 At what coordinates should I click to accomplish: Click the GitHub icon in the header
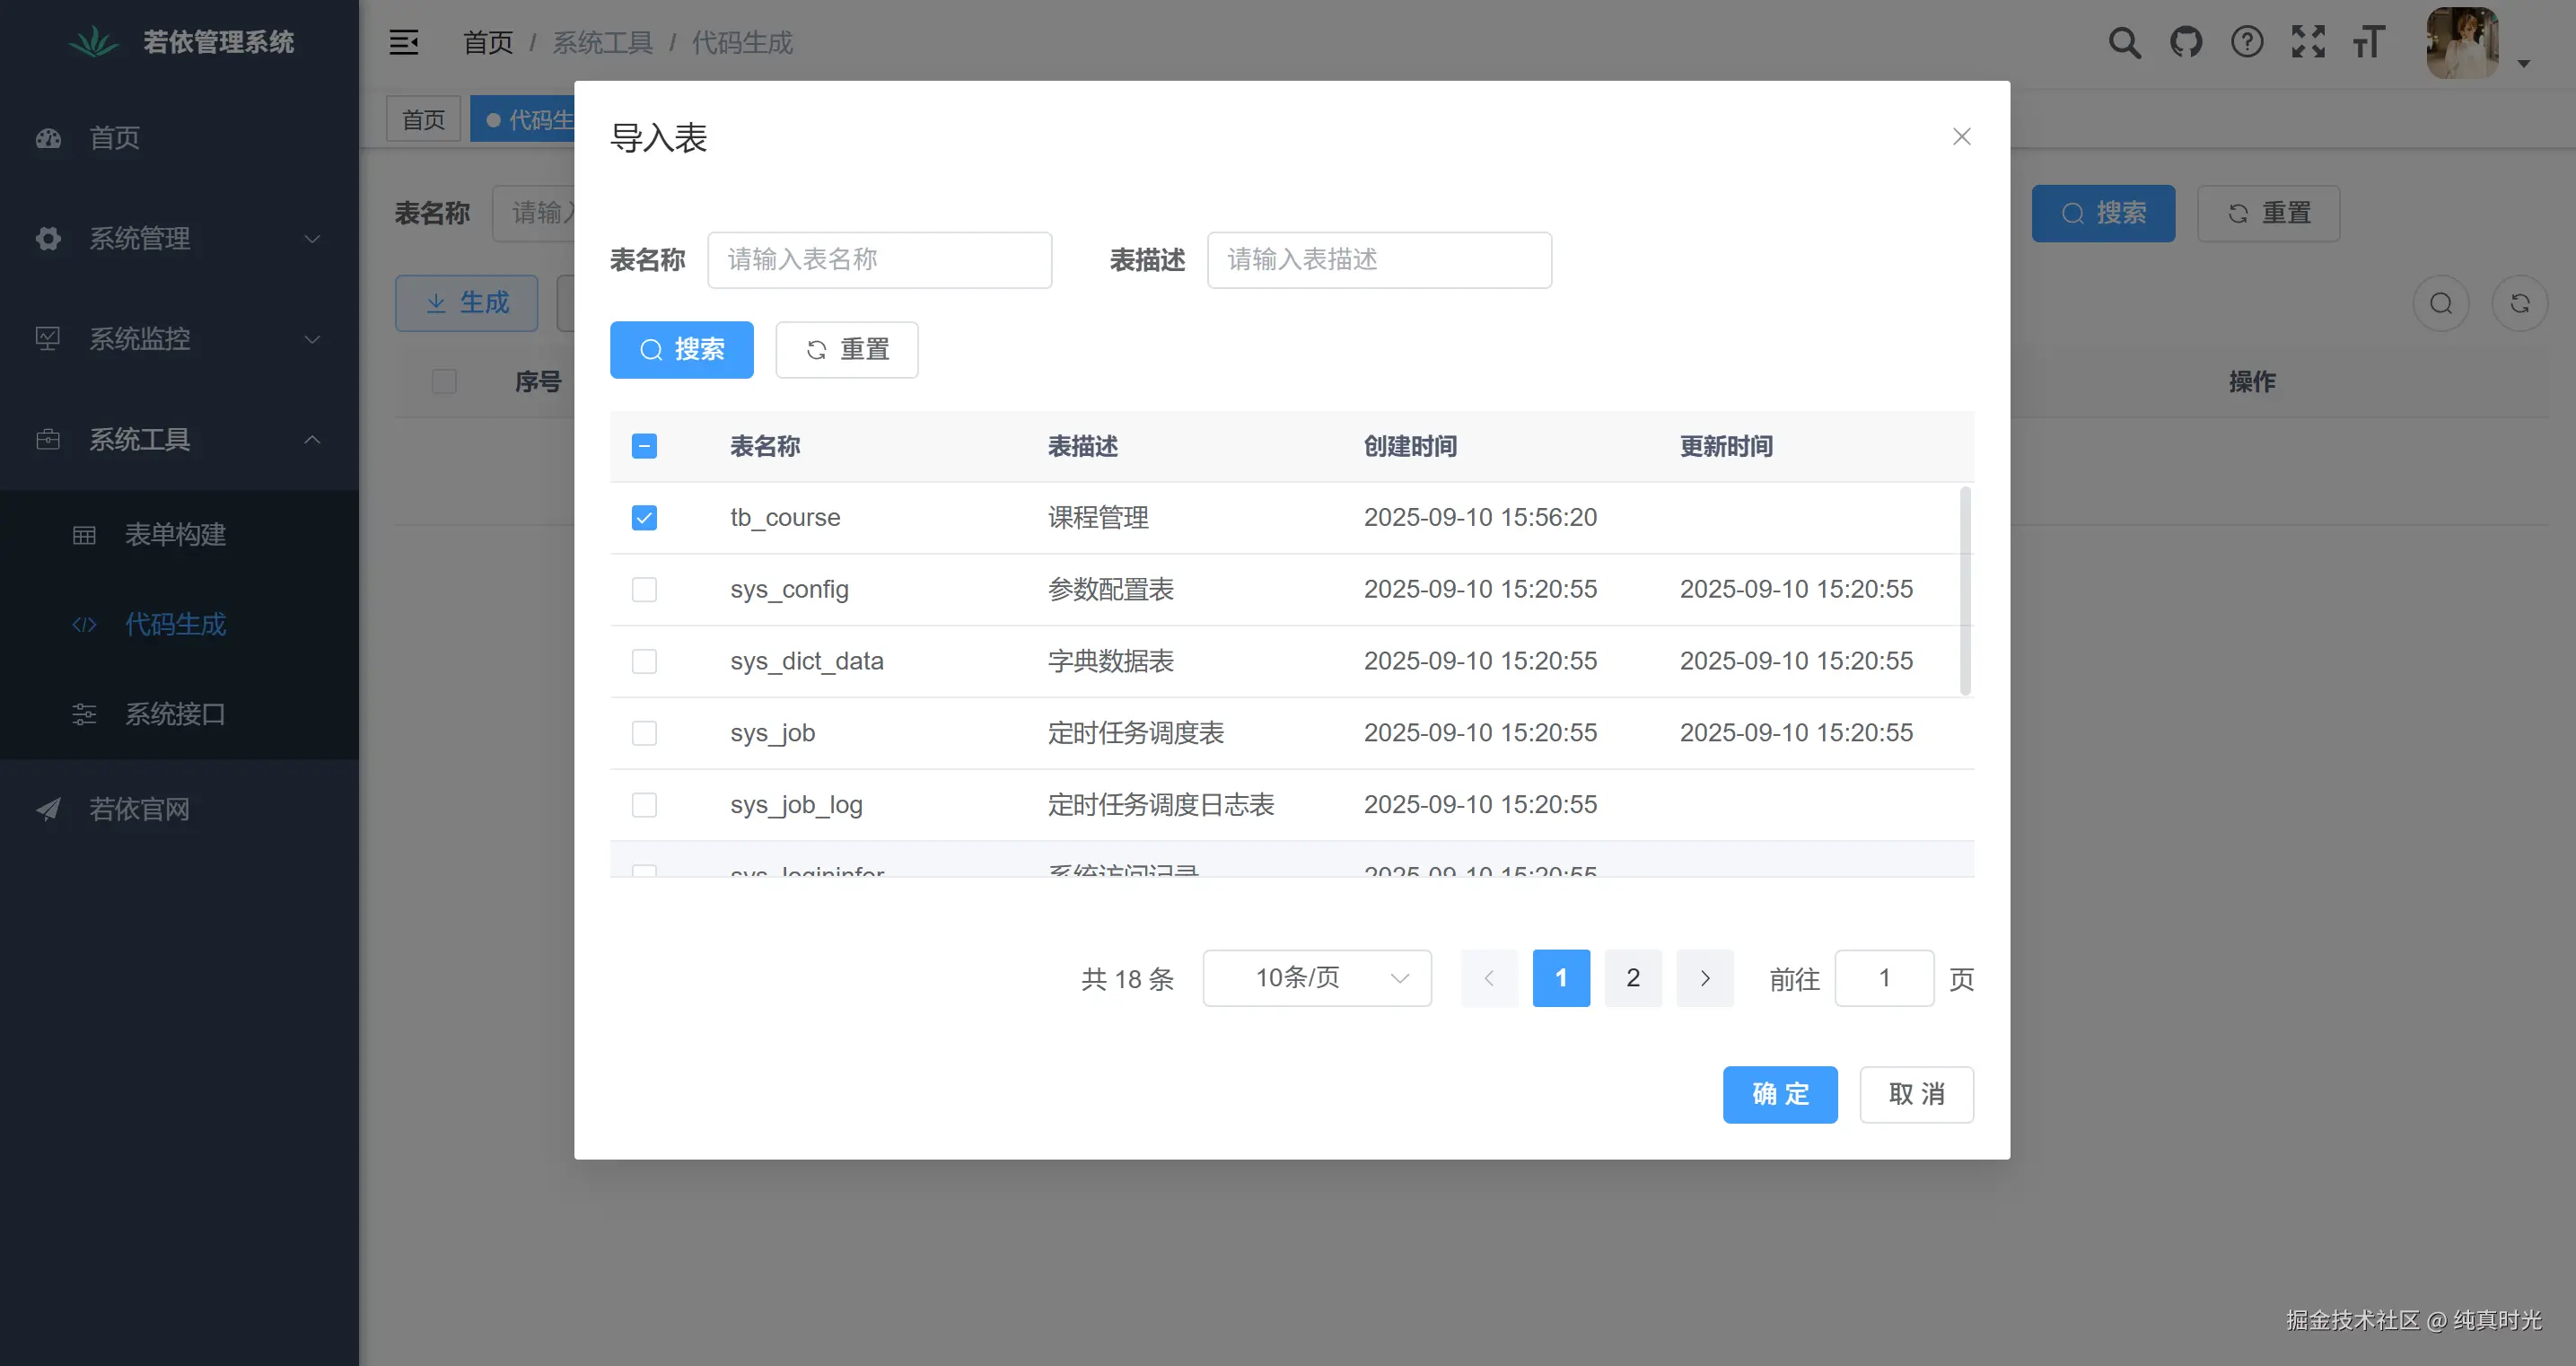click(x=2186, y=42)
